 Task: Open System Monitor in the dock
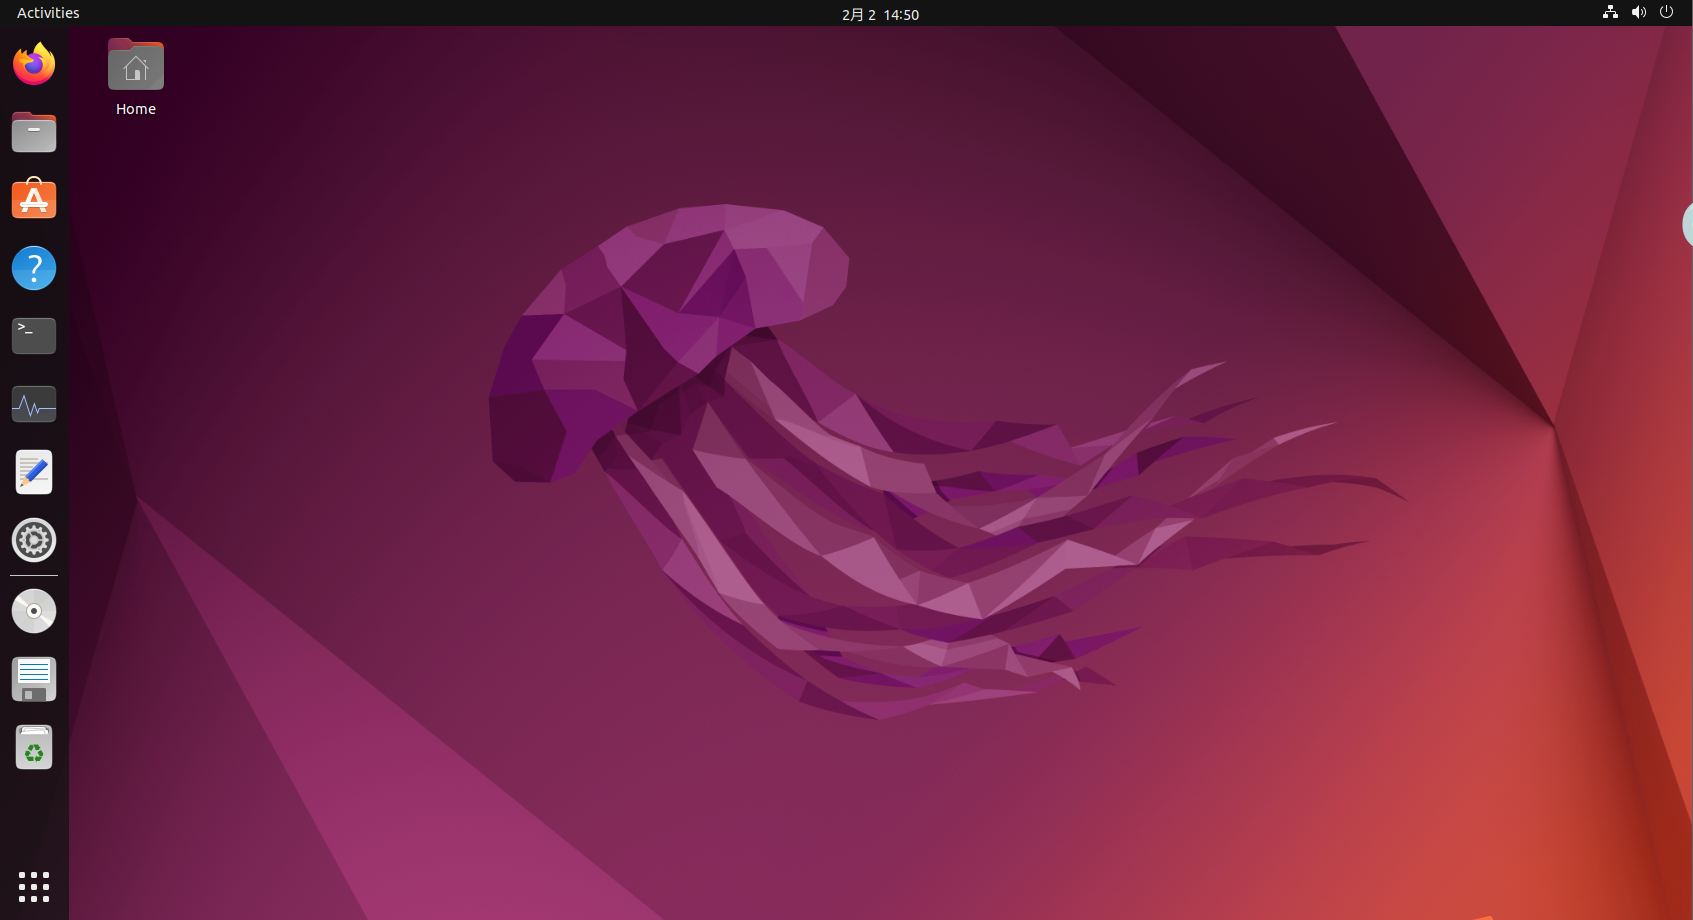click(x=34, y=404)
